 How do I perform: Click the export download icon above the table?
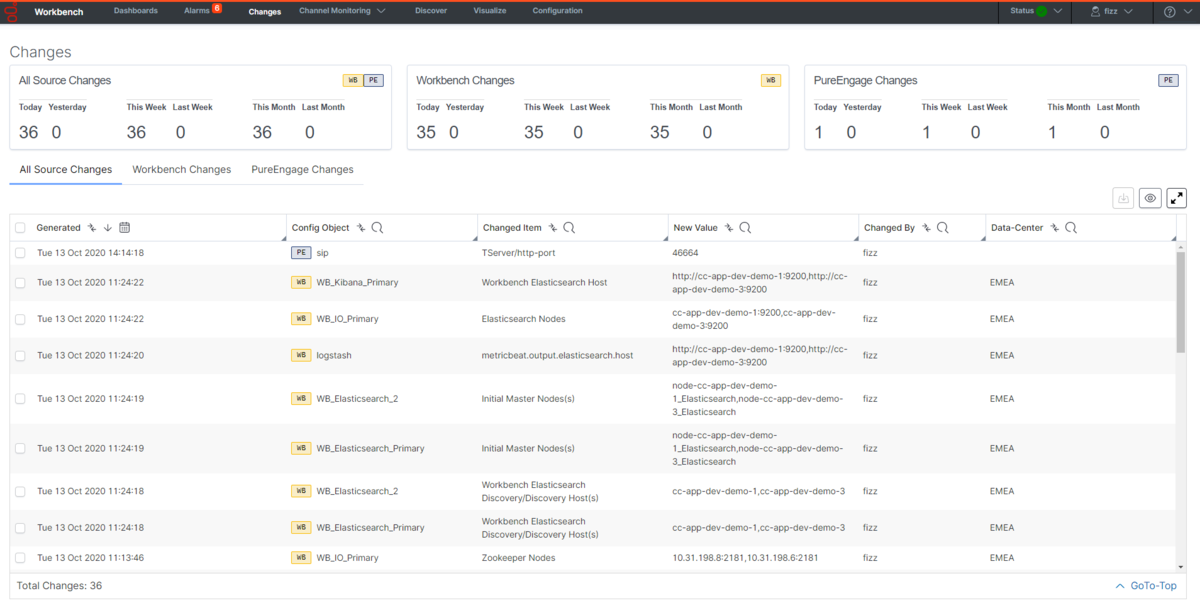1124,198
